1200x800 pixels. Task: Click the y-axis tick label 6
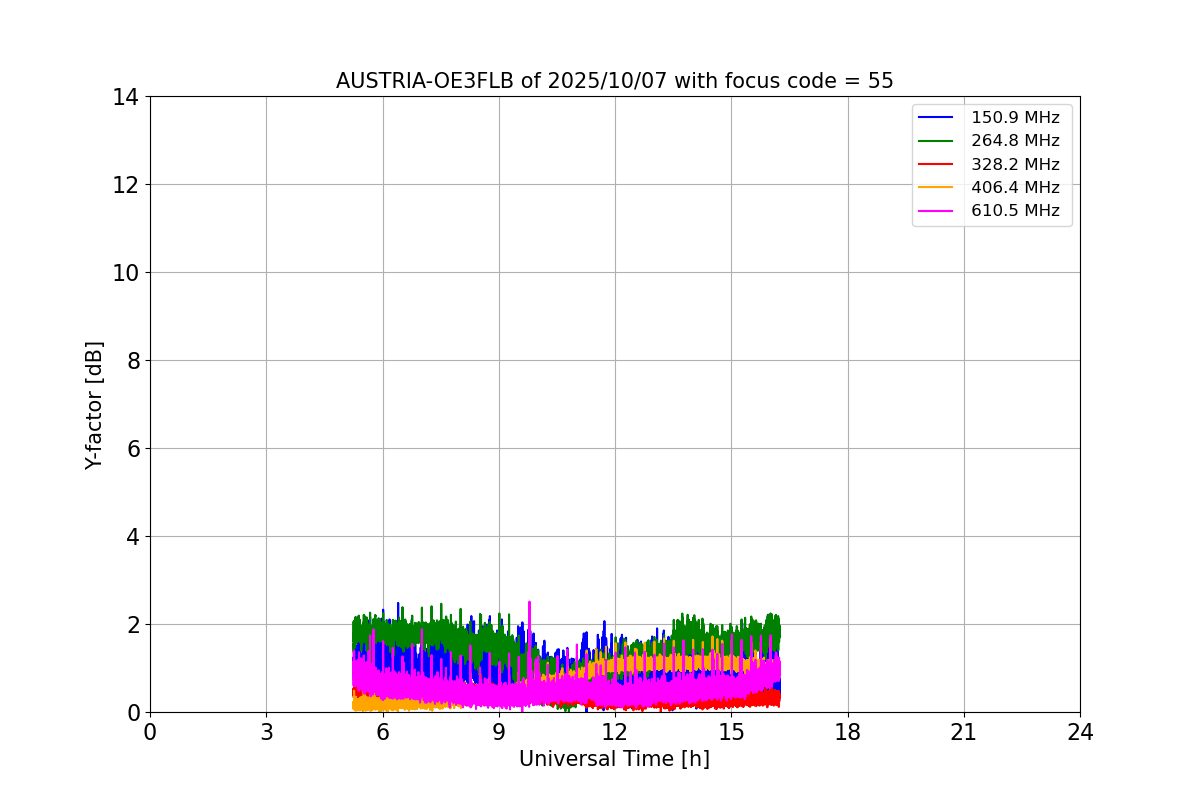click(132, 449)
